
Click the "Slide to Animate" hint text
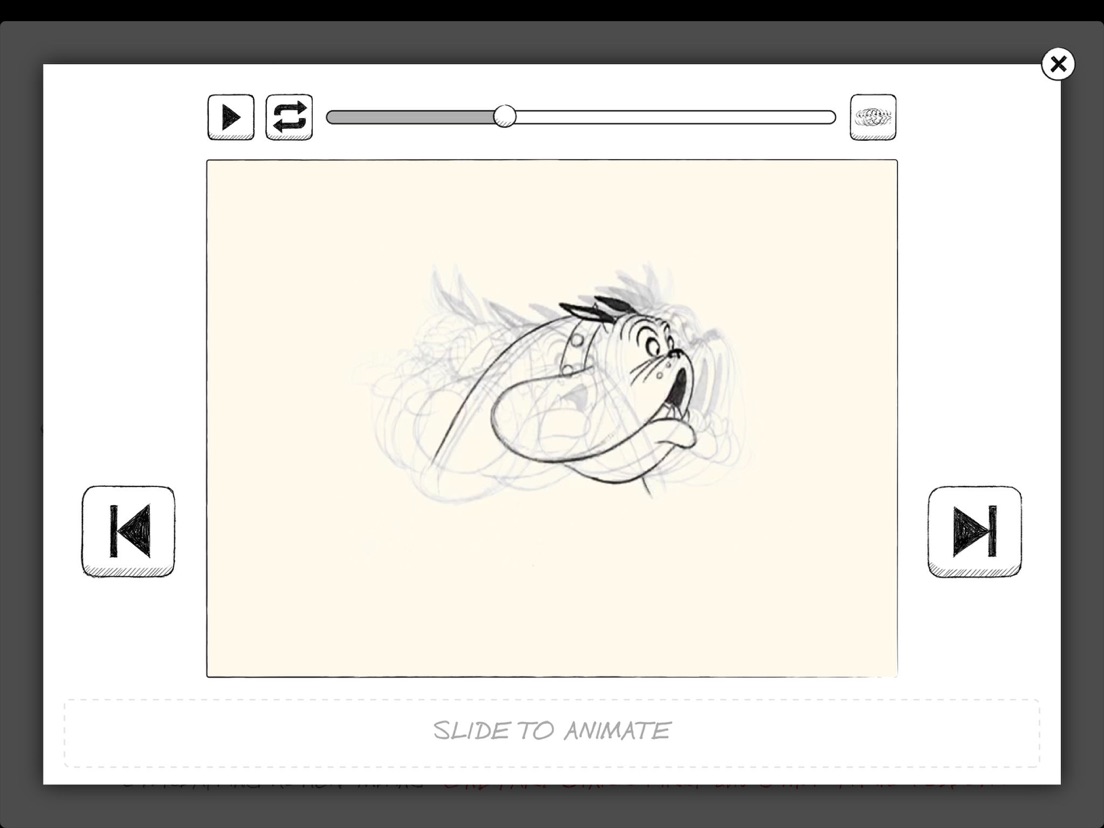(552, 731)
